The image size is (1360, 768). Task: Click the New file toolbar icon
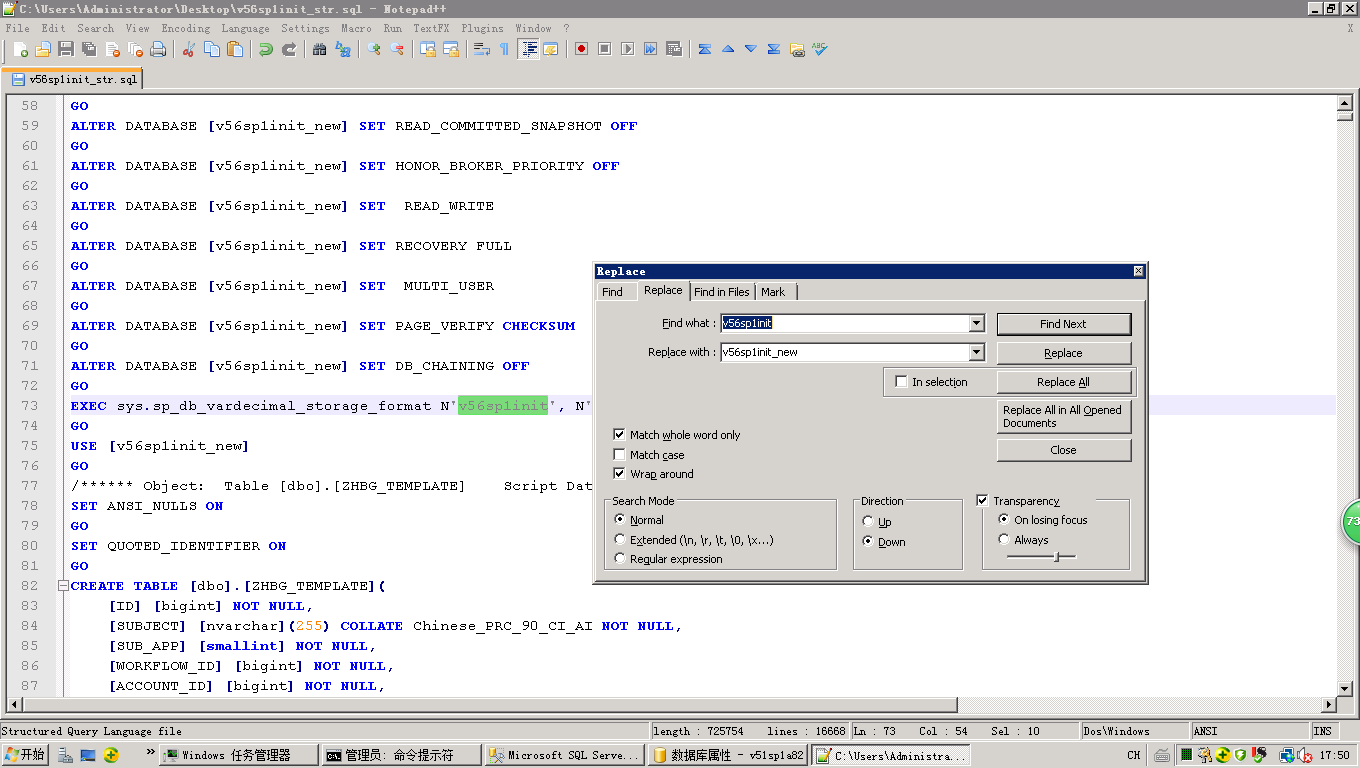[x=21, y=49]
